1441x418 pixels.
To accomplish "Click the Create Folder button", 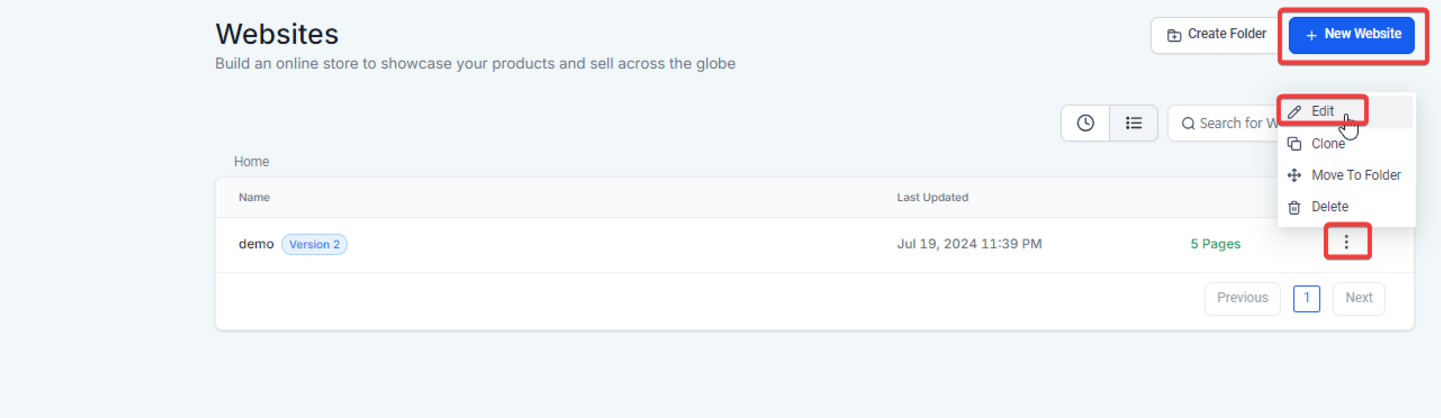I will (1216, 35).
